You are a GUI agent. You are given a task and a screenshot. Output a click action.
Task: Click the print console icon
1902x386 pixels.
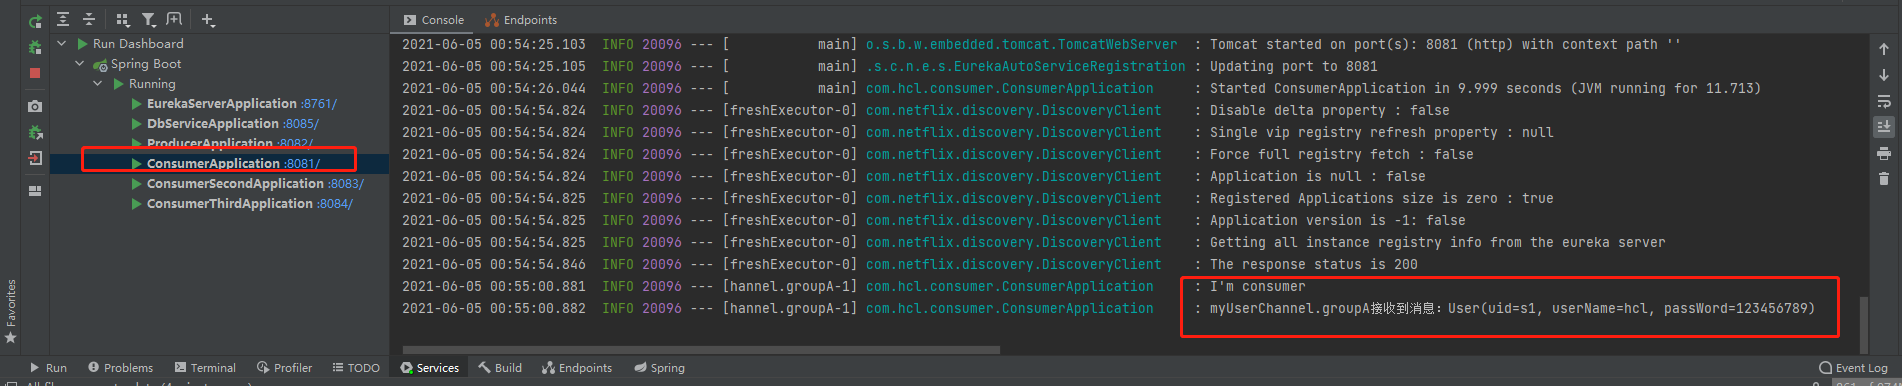[x=1884, y=153]
